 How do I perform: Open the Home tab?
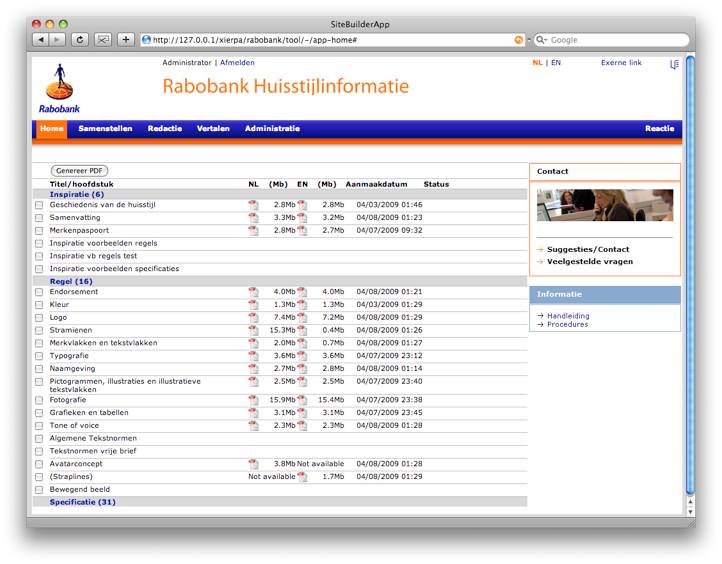(x=52, y=128)
